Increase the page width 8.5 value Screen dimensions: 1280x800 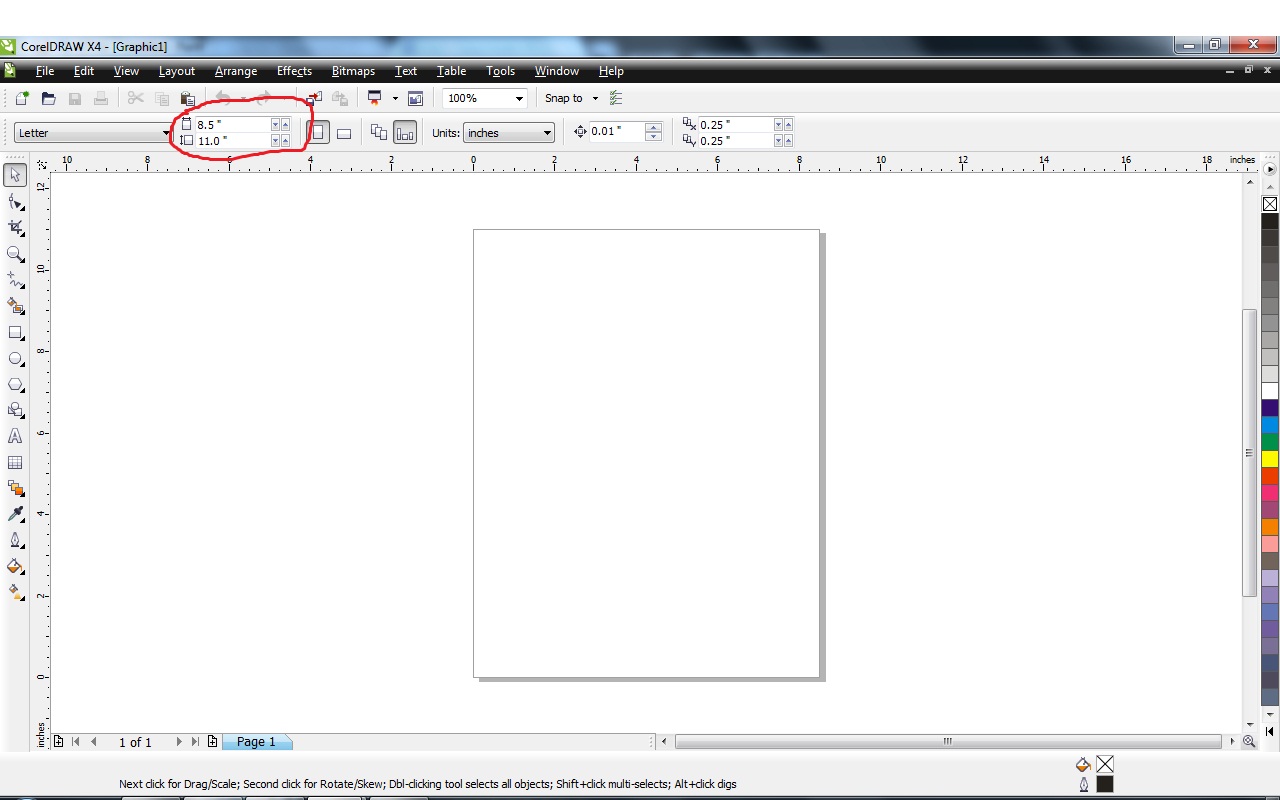286,124
